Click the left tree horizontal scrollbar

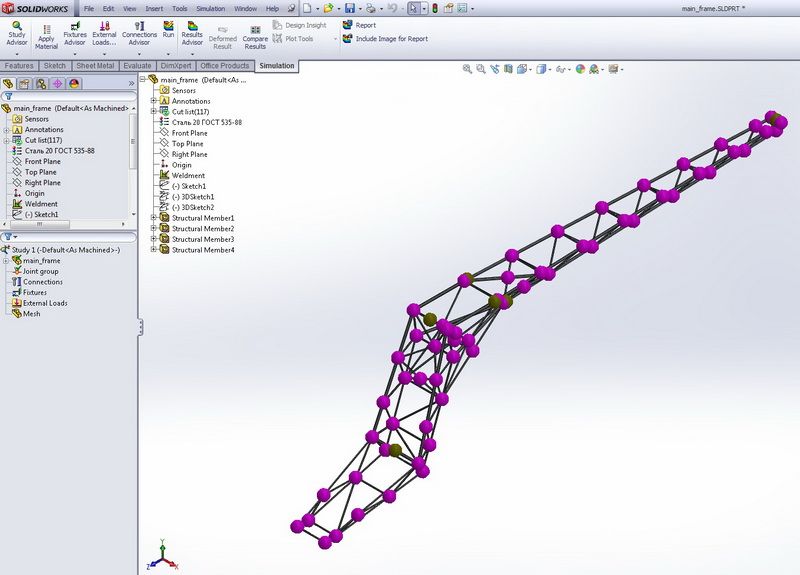coord(40,224)
